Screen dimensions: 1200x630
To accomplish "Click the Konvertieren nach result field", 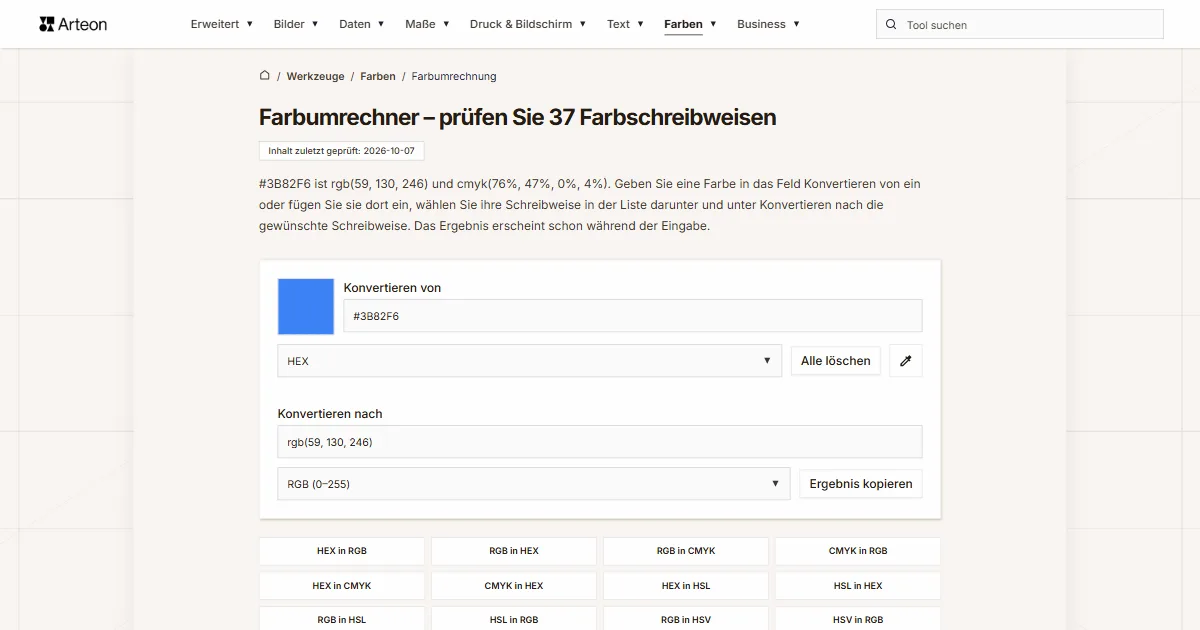I will click(x=600, y=442).
